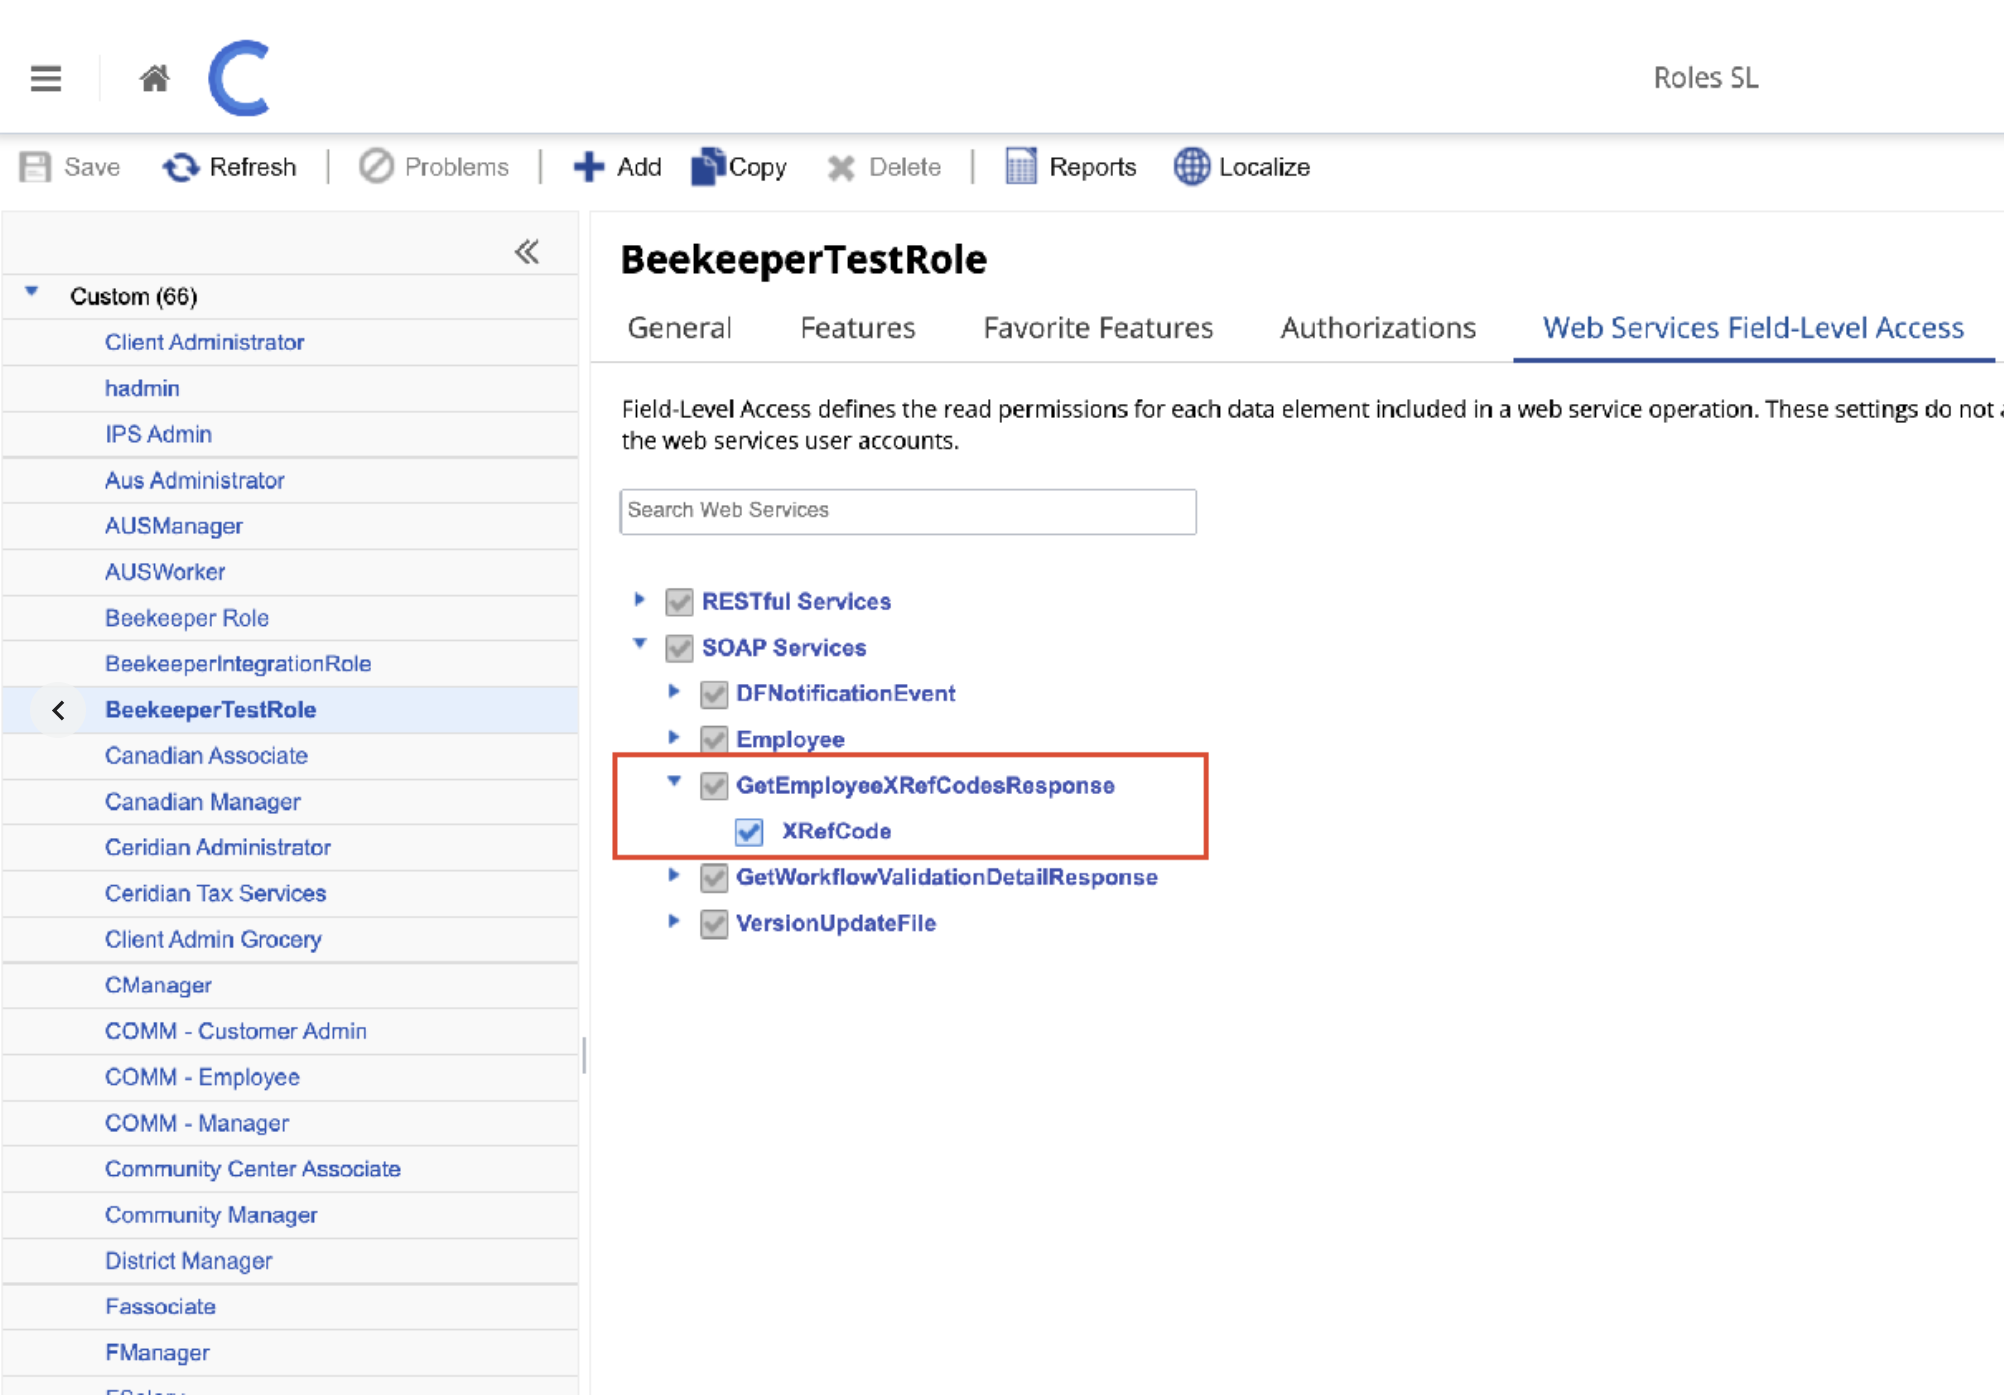Click the Search Web Services field
This screenshot has width=2004, height=1400.
[908, 511]
